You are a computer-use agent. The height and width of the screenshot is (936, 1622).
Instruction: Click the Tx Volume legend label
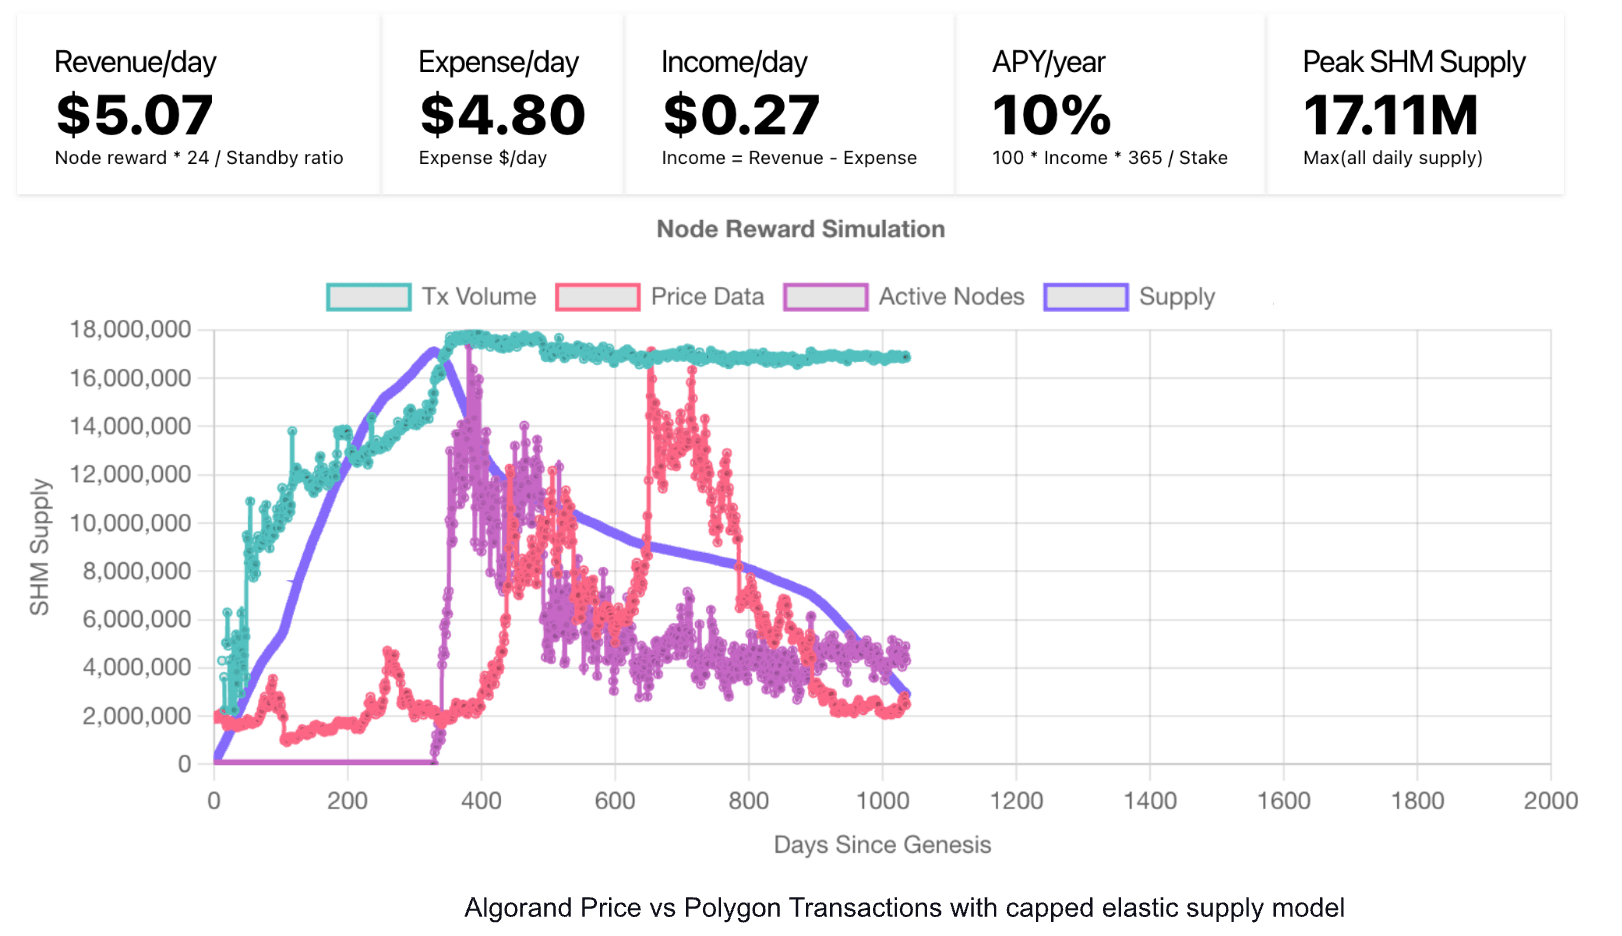[479, 297]
